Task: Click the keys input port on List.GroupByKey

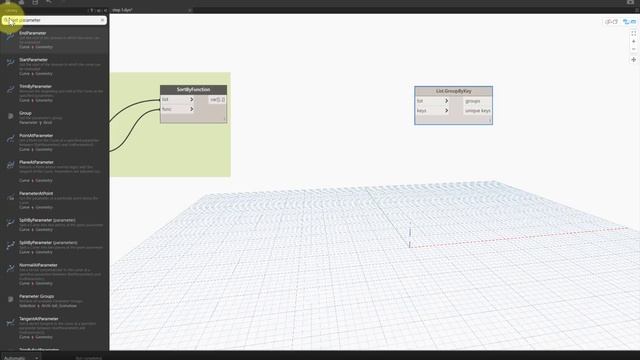Action: (x=432, y=110)
